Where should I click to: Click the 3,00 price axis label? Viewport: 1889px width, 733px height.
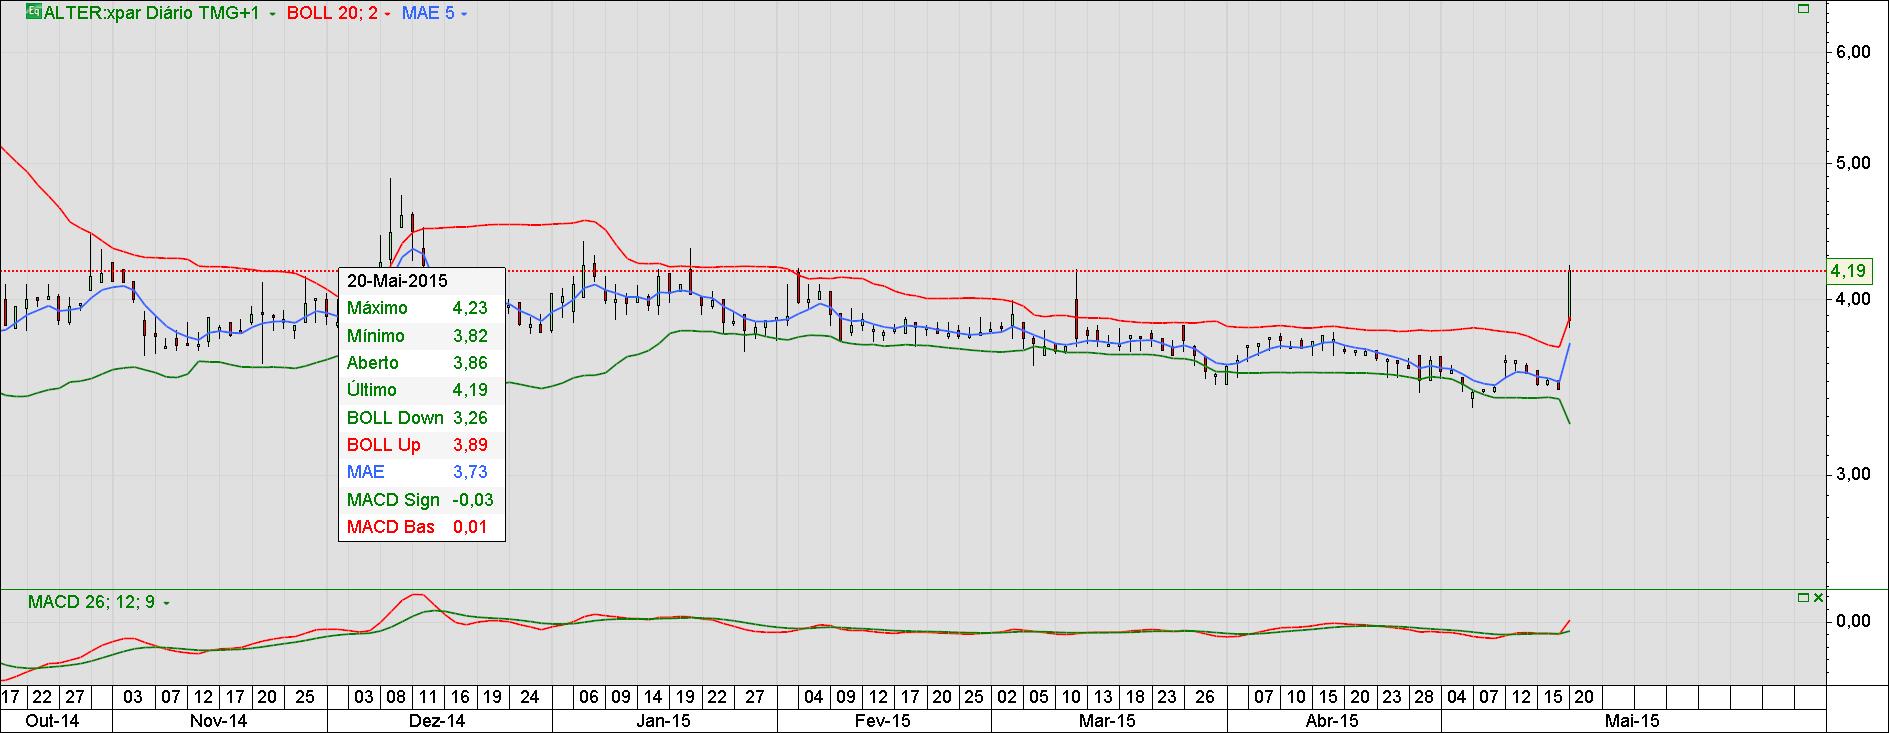click(1853, 473)
